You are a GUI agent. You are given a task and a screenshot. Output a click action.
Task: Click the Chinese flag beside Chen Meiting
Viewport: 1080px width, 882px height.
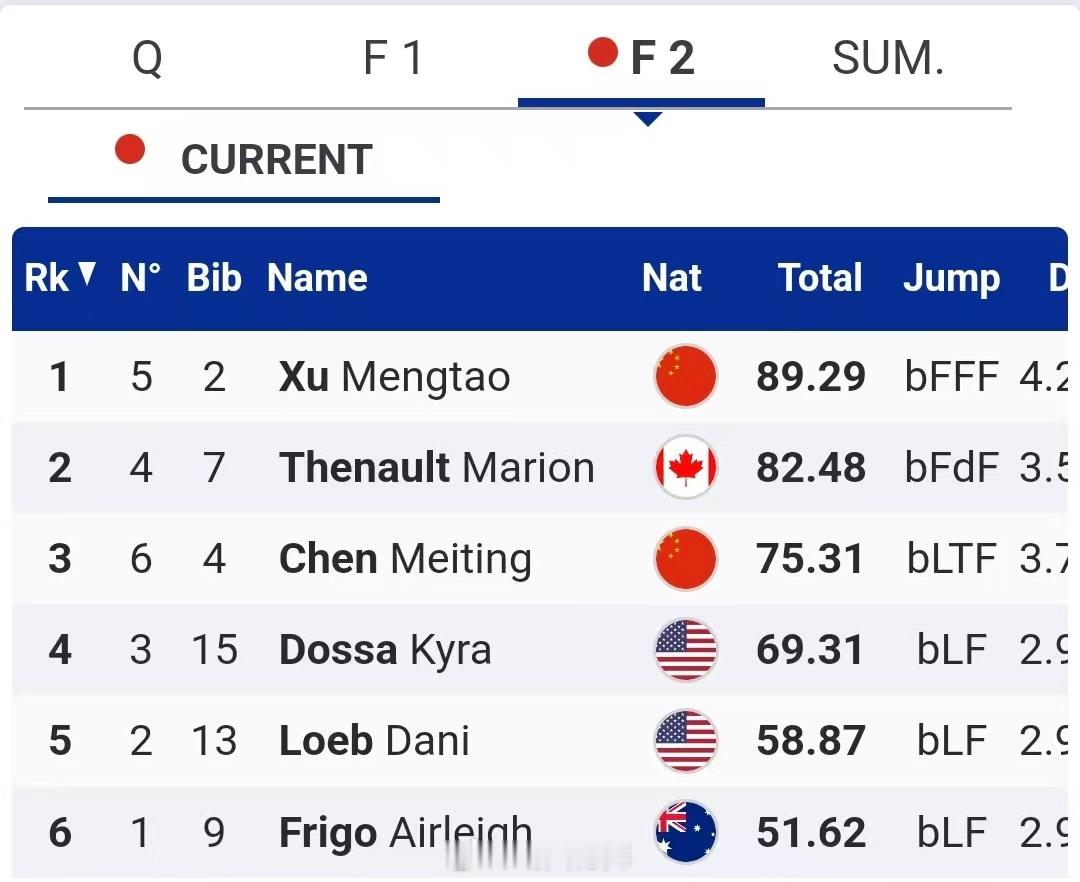point(686,559)
